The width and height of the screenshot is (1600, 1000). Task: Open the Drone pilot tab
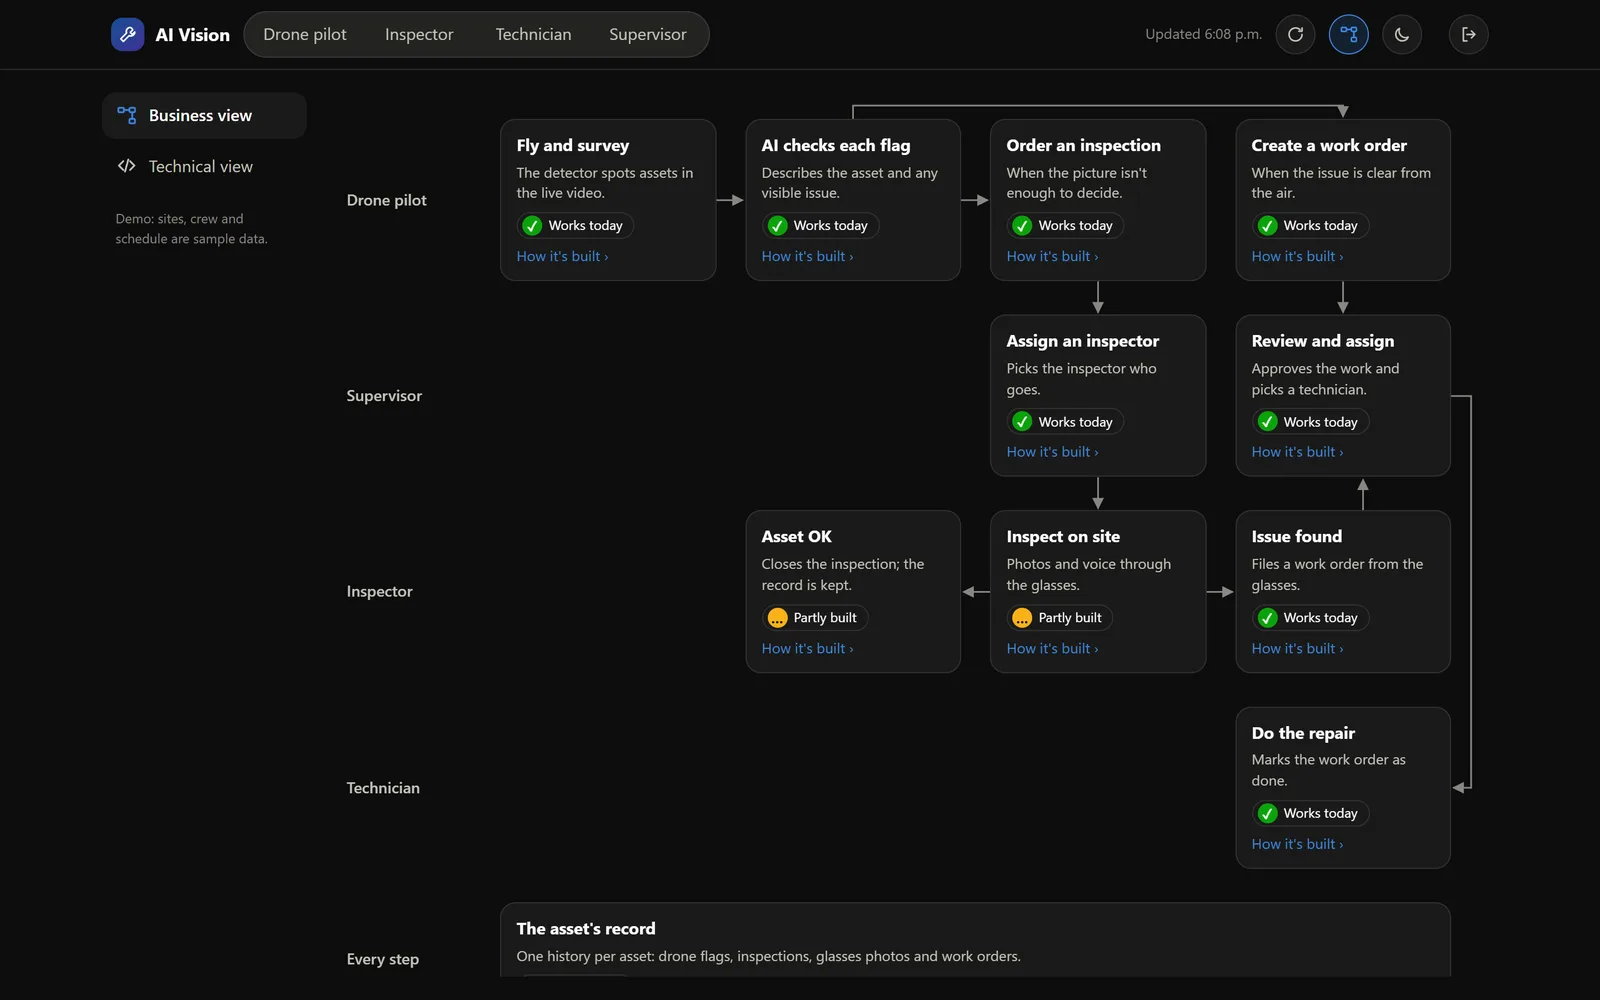tap(305, 34)
